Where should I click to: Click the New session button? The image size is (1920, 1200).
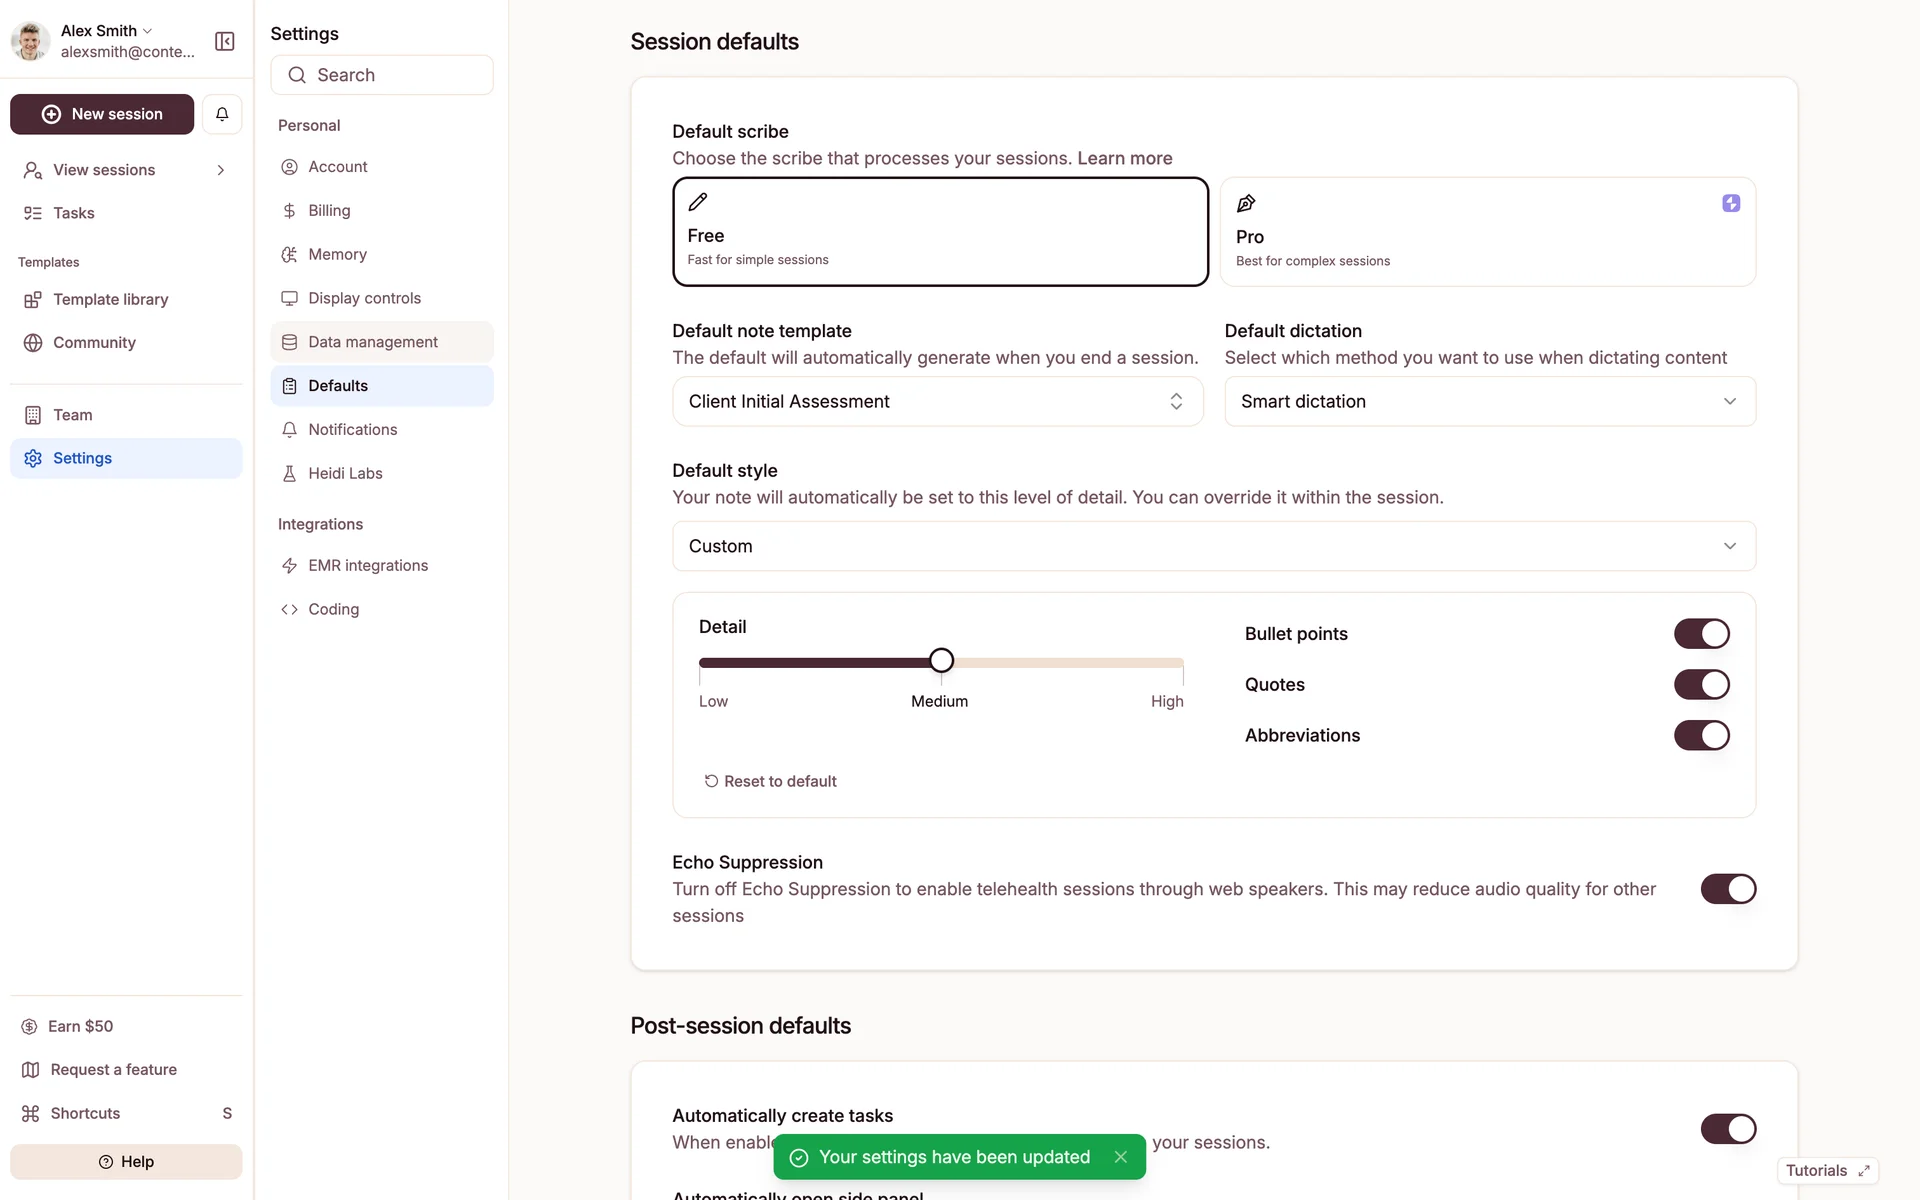102,114
